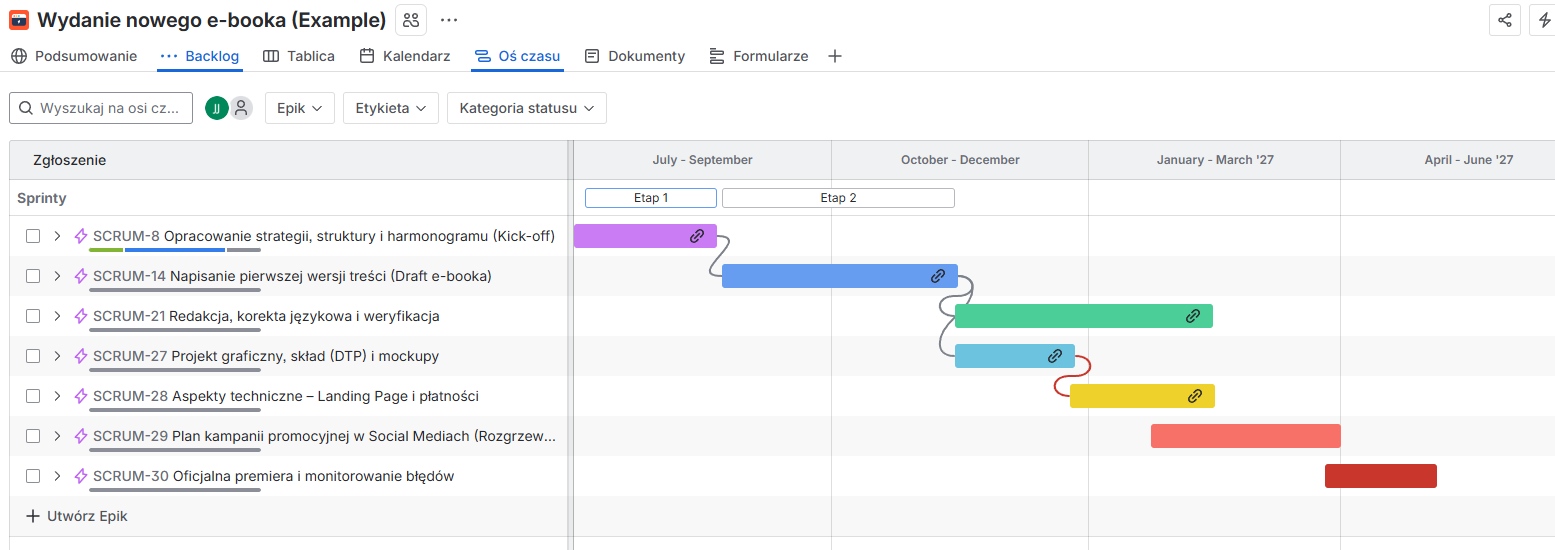This screenshot has width=1555, height=550.
Task: Click the October - December timeline header
Action: (960, 160)
